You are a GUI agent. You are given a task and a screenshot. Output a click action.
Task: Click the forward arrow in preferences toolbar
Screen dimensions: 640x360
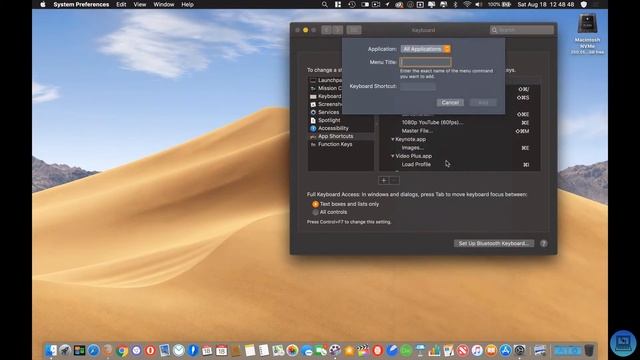click(x=338, y=30)
